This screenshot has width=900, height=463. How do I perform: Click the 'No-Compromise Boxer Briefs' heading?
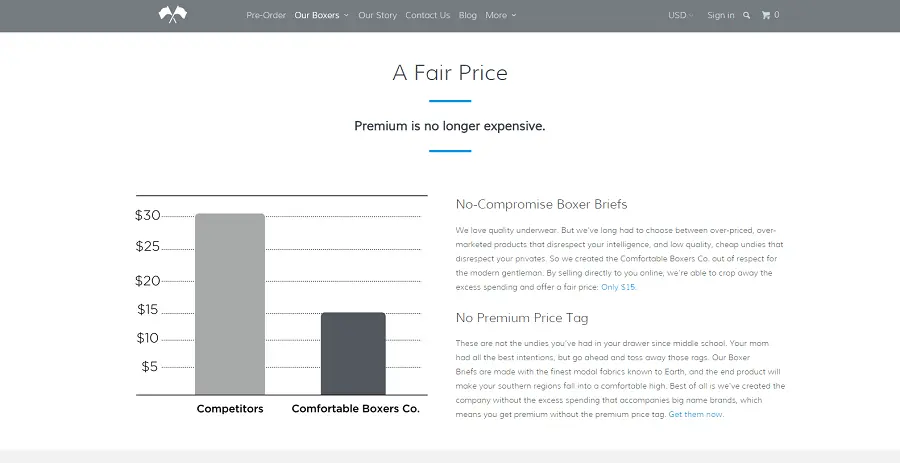pyautogui.click(x=541, y=204)
